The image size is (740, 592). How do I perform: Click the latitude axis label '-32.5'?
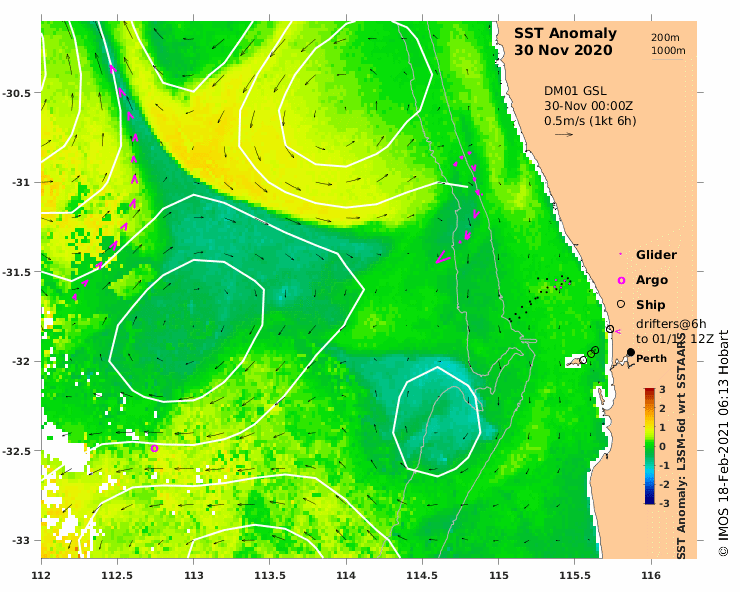[x=17, y=451]
